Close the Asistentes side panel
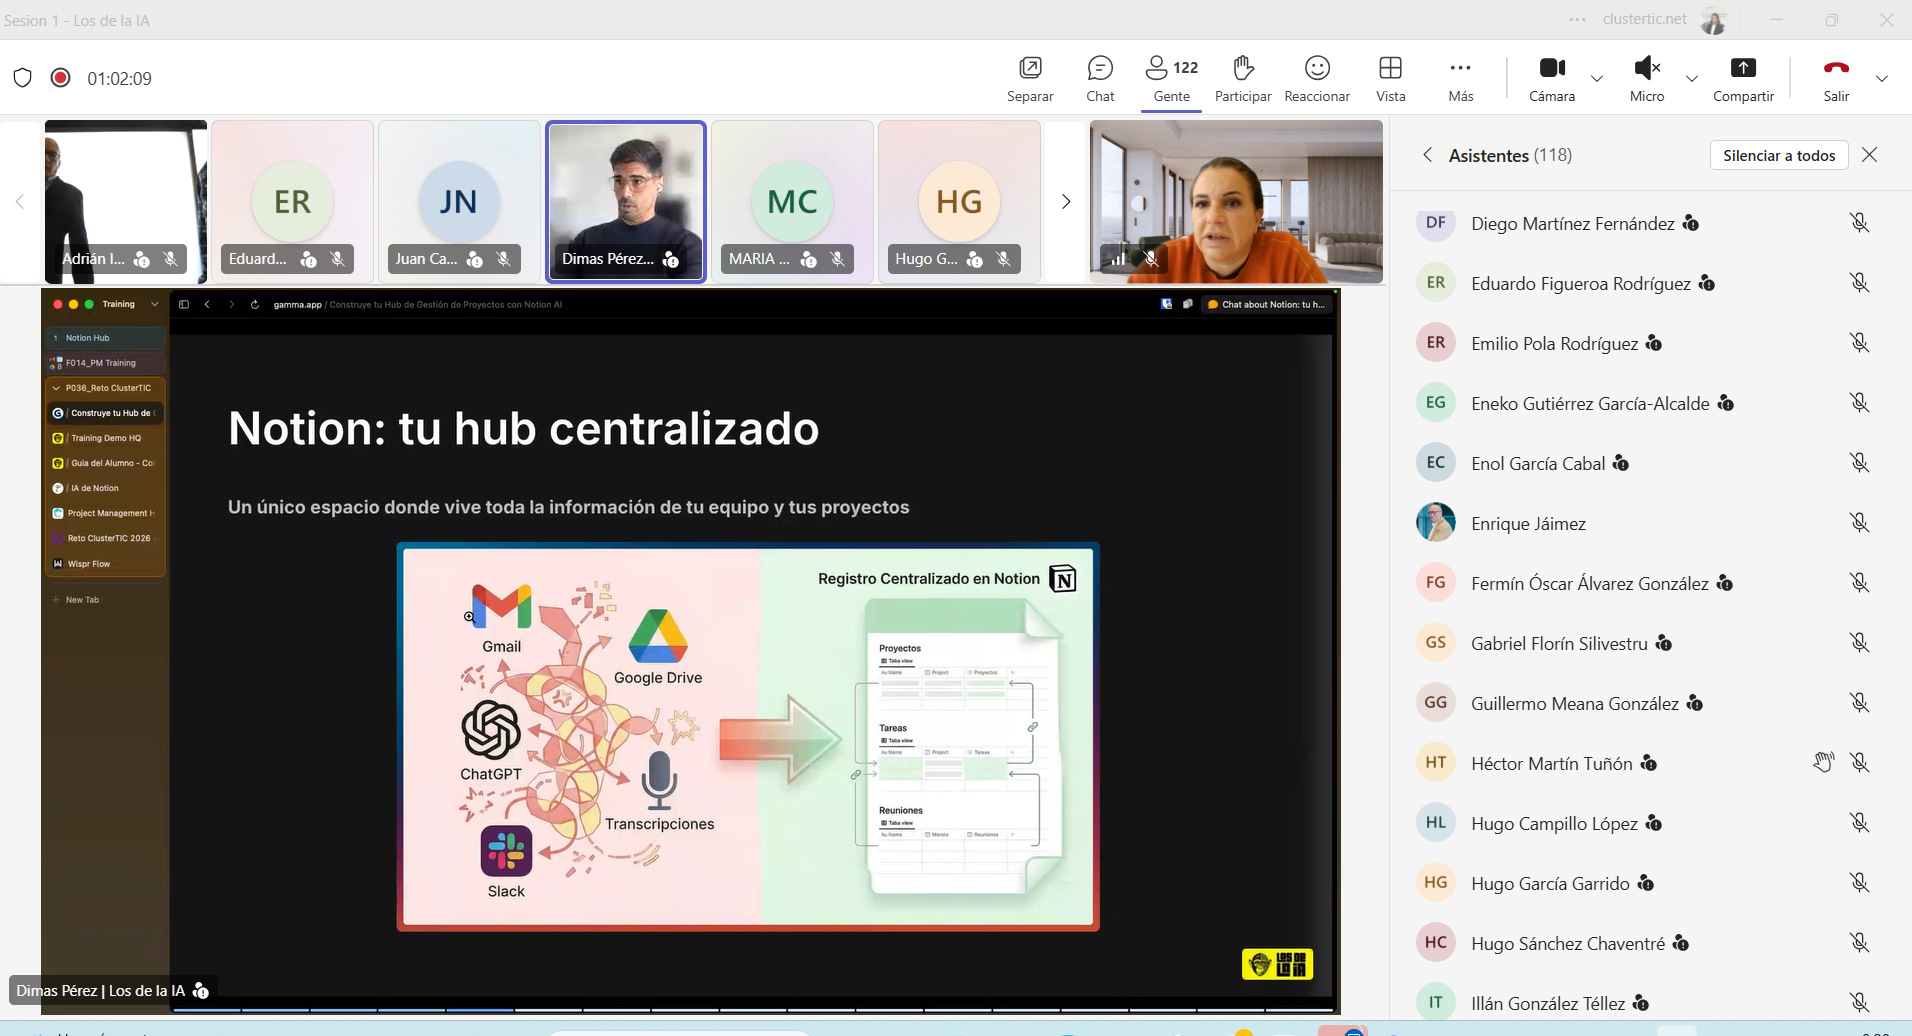 [1870, 155]
